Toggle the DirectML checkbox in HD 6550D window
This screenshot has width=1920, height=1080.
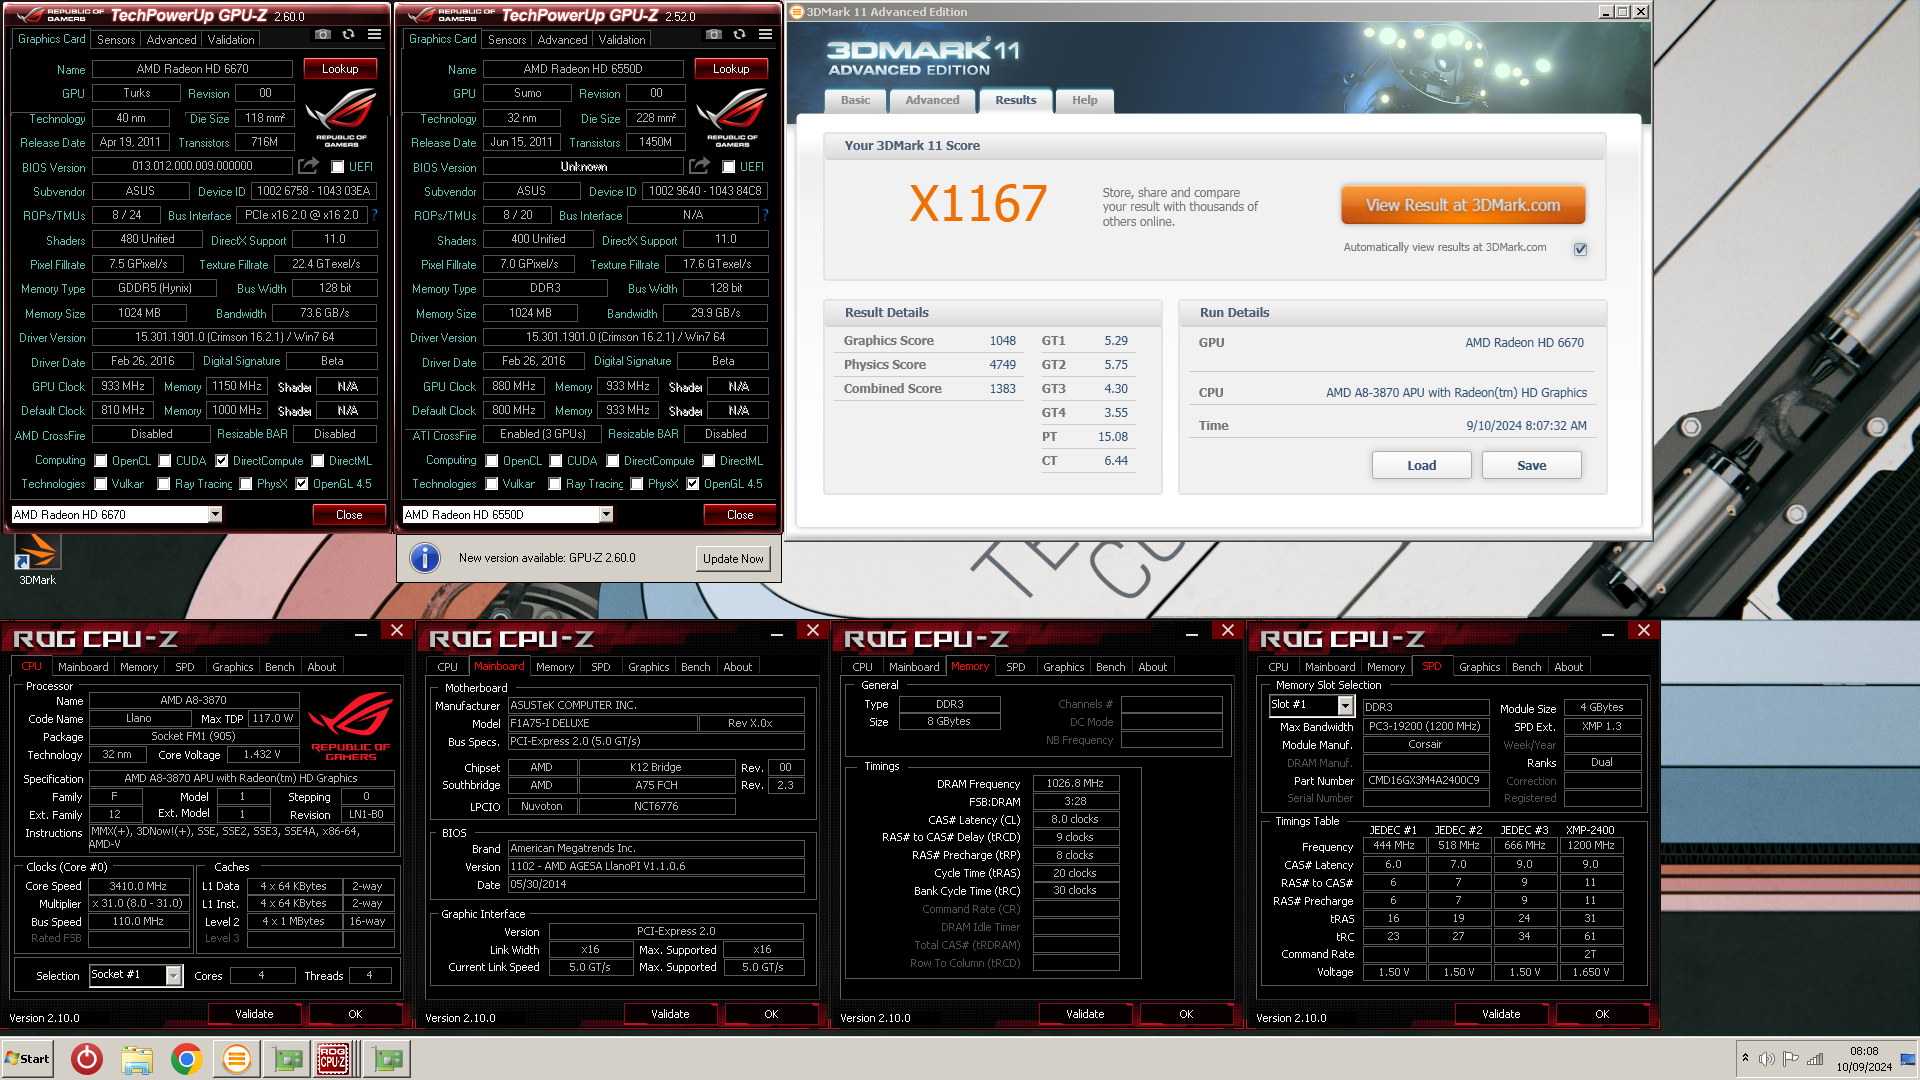709,461
